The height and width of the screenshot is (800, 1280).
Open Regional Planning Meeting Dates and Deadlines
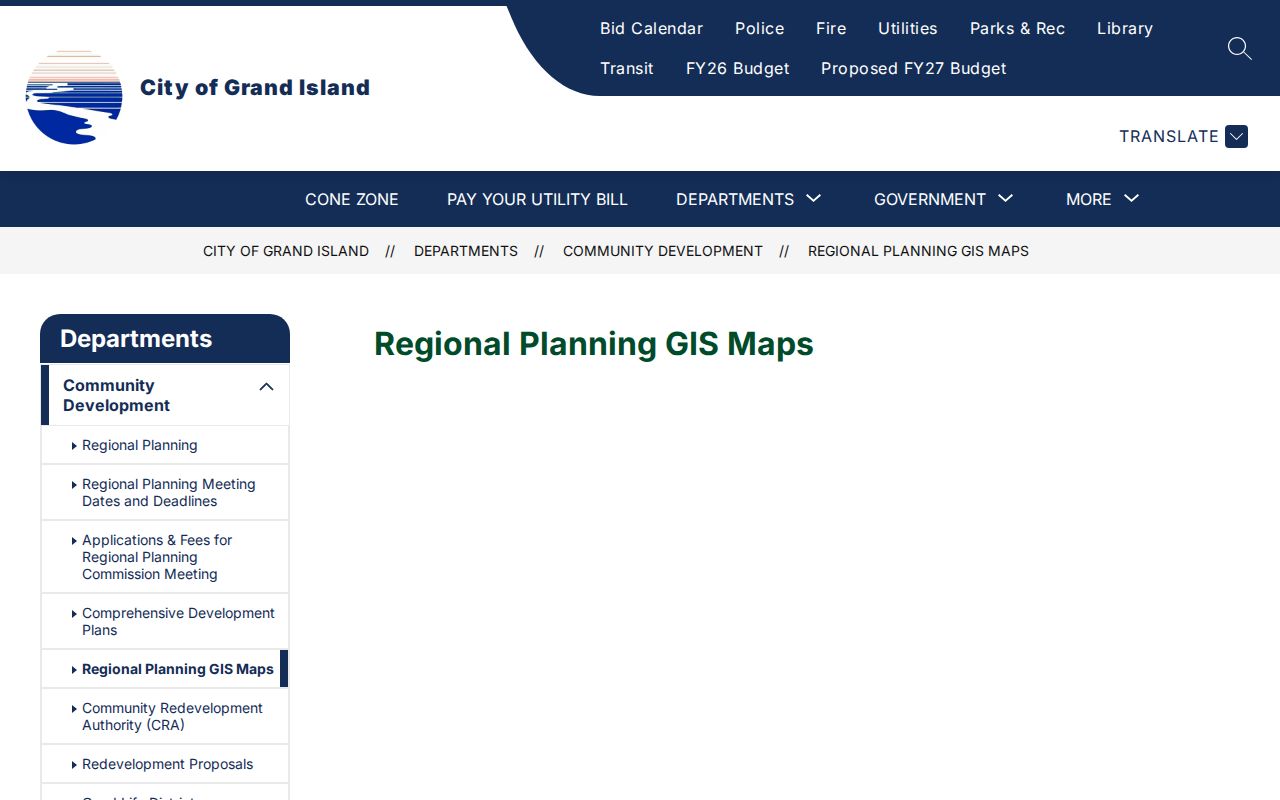pos(169,492)
